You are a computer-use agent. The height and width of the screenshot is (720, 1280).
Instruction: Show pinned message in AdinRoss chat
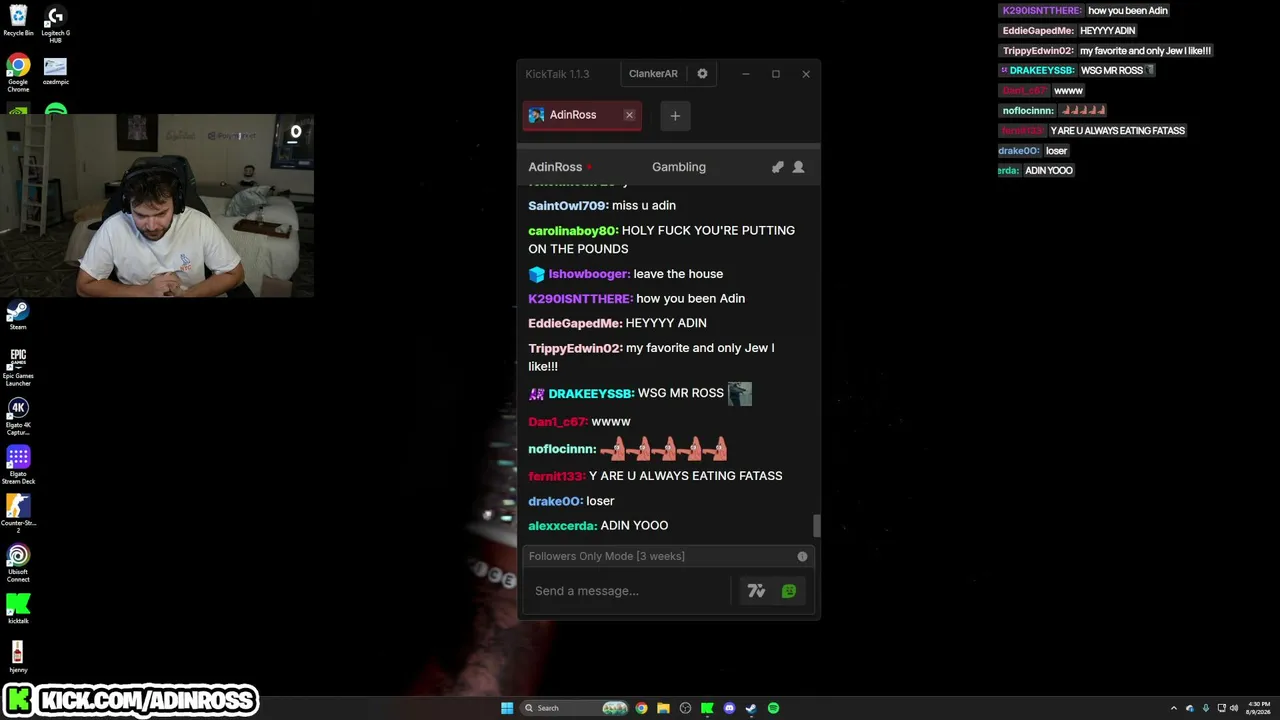(777, 167)
